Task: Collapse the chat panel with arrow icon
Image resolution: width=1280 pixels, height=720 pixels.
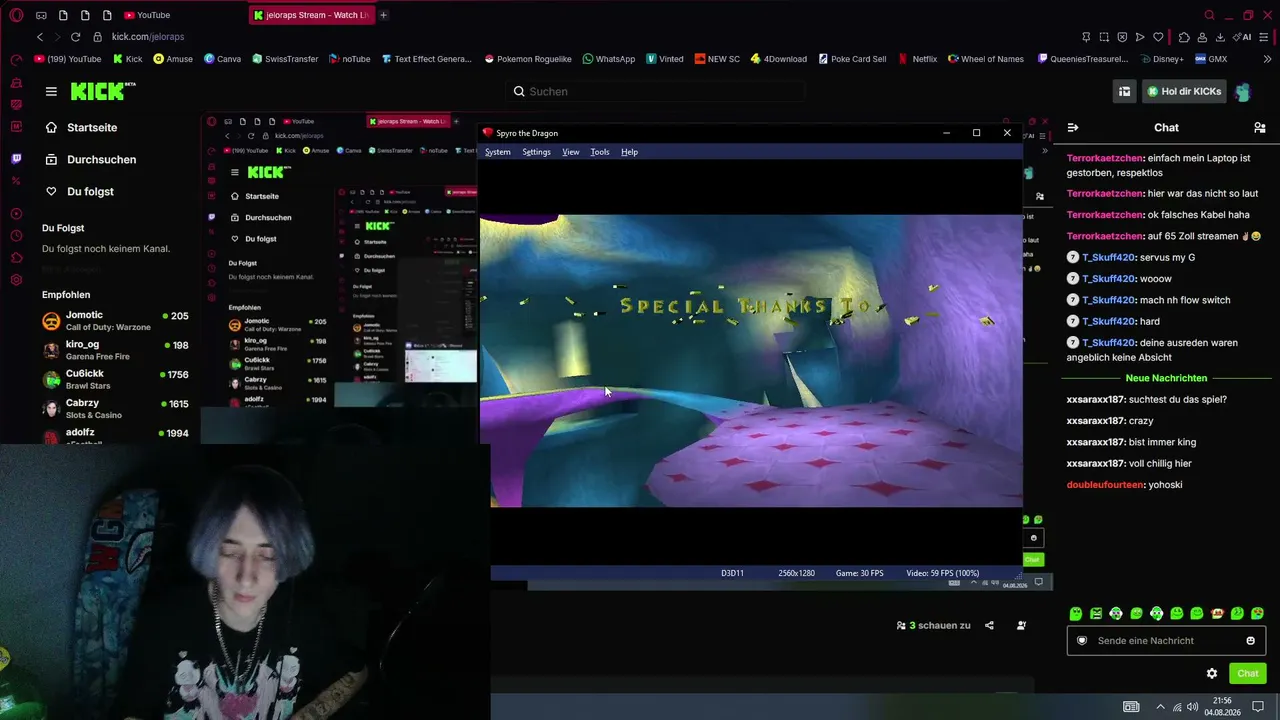Action: click(x=1073, y=128)
